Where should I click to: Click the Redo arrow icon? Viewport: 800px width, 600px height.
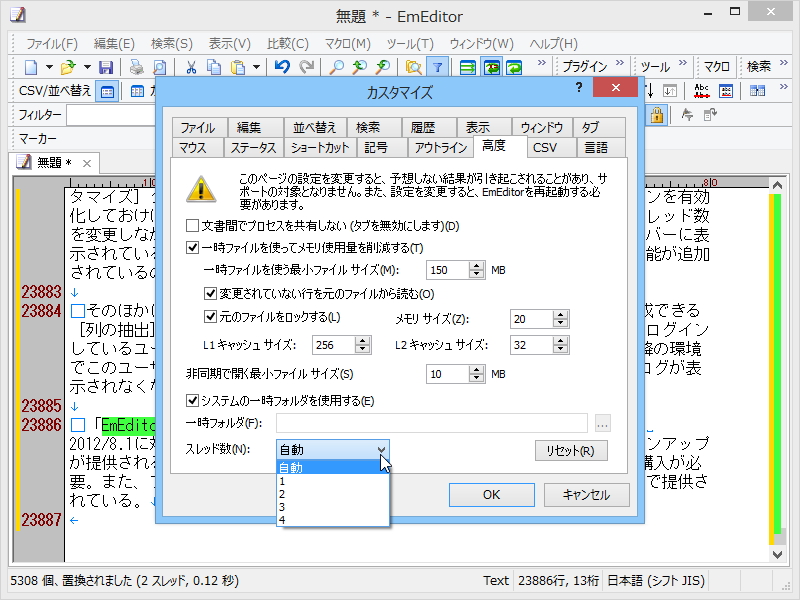tap(306, 67)
